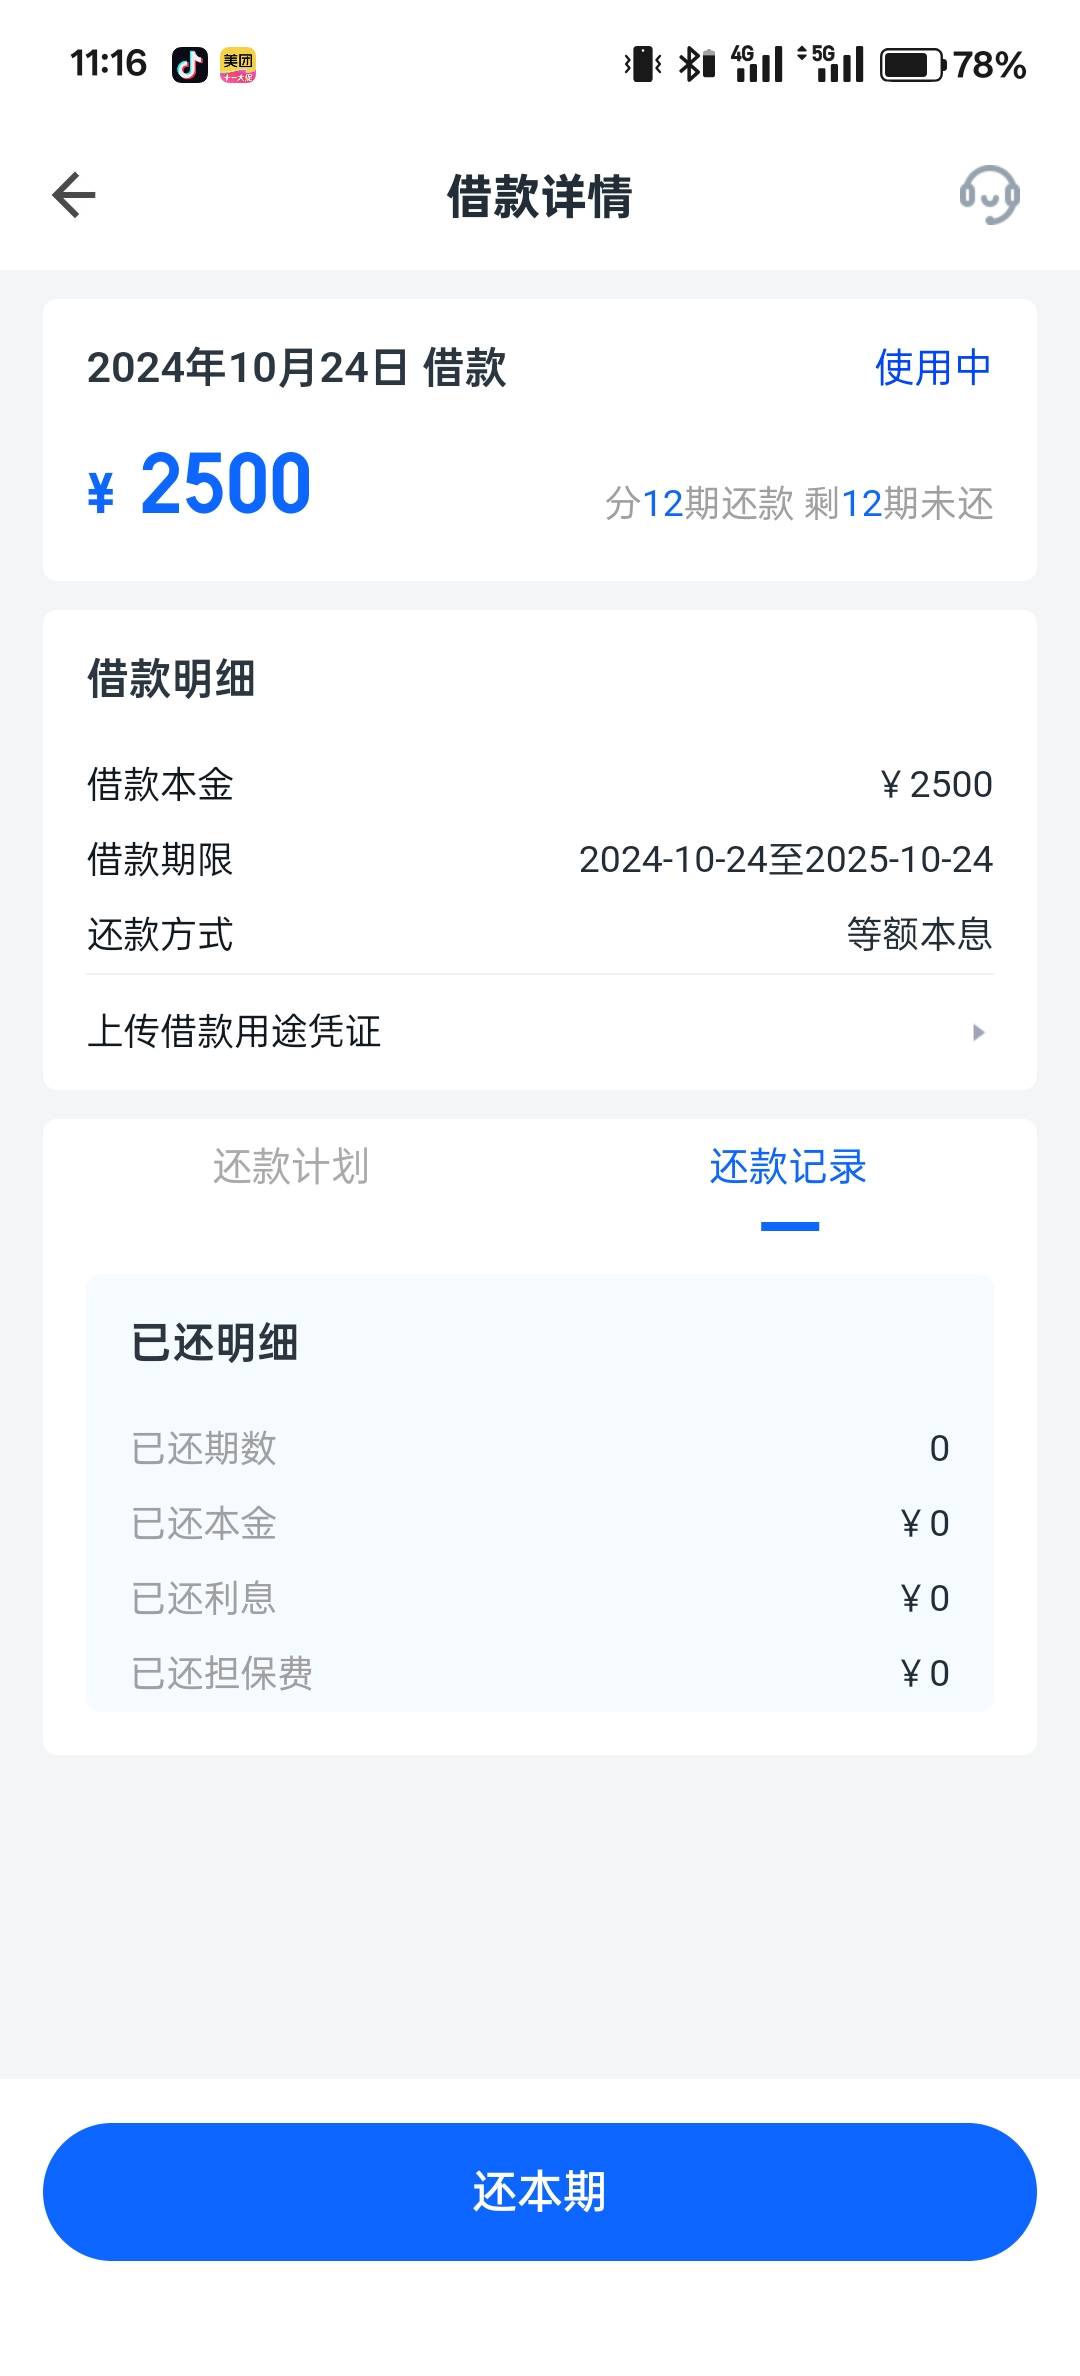
Task: Tap the 借款详情 page title
Action: (540, 196)
